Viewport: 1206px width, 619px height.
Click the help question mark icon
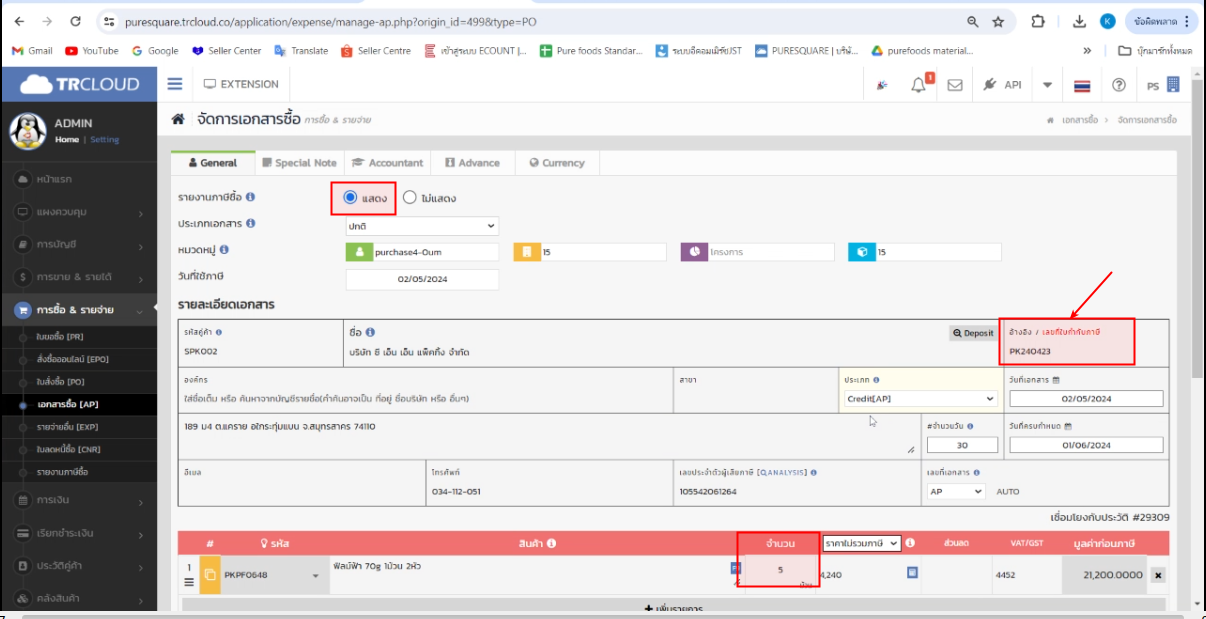[1119, 85]
